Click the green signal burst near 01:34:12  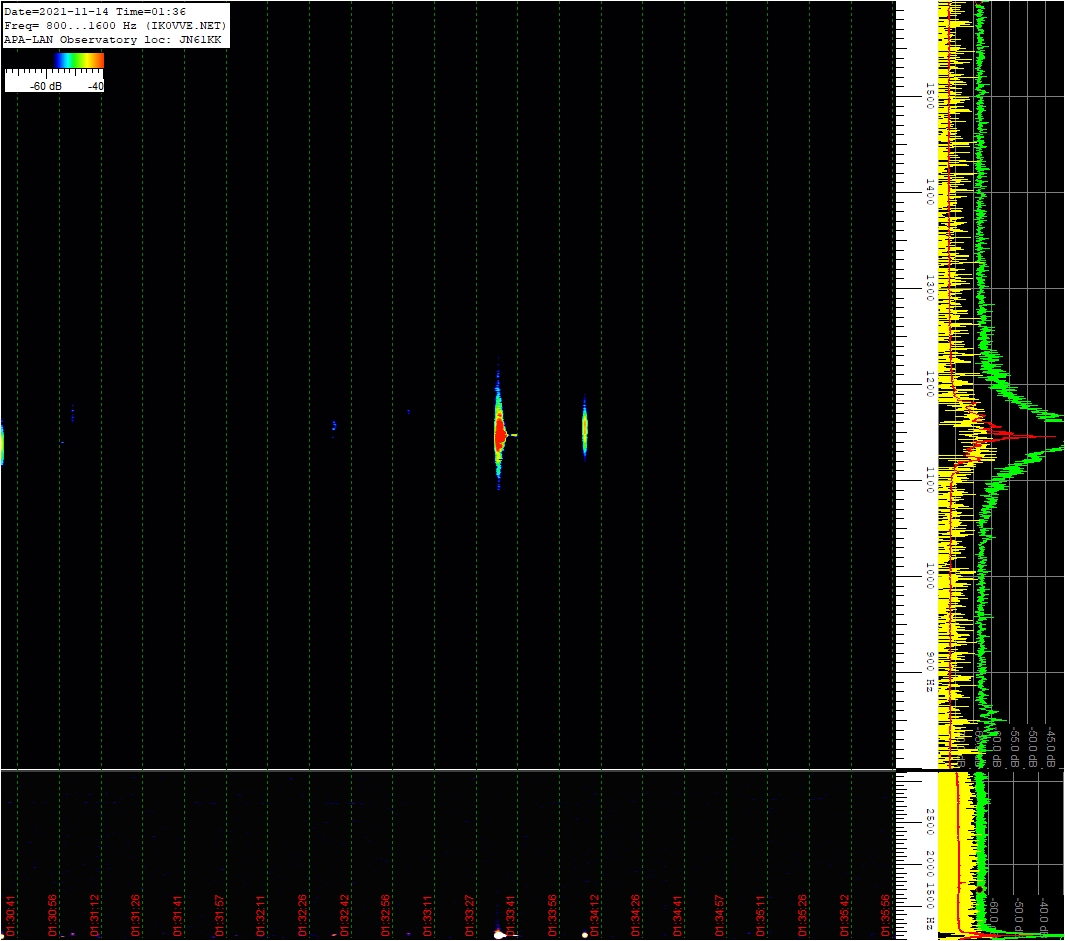585,428
